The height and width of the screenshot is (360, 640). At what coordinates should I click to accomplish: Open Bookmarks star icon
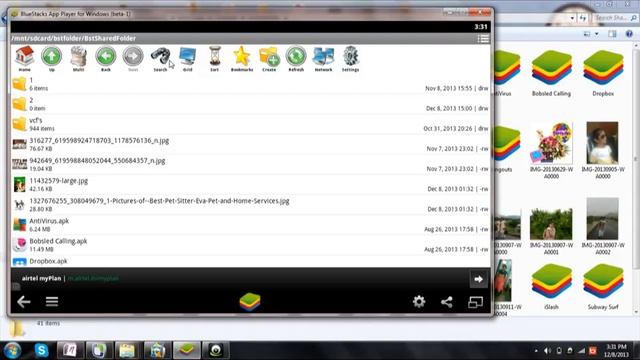click(x=242, y=58)
